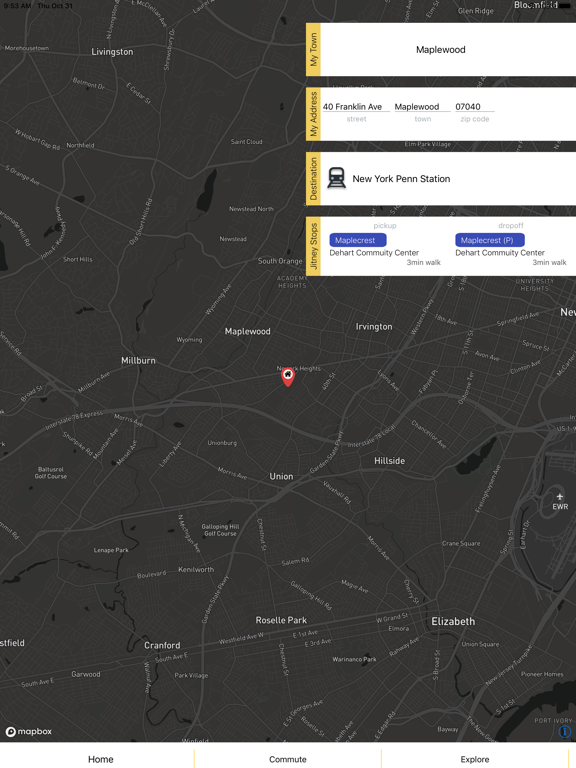
Task: Edit the zip code field 07040
Action: pyautogui.click(x=474, y=106)
